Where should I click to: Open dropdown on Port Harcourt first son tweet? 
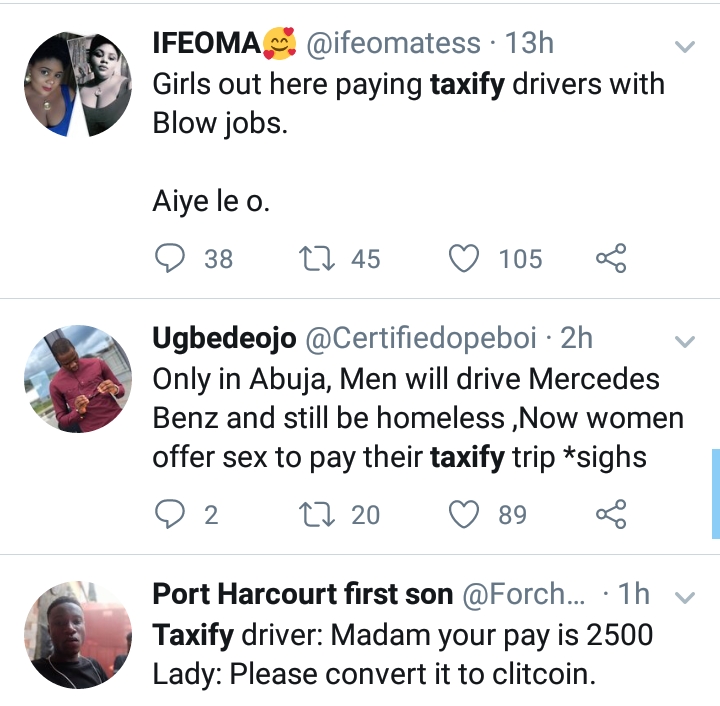pyautogui.click(x=685, y=598)
